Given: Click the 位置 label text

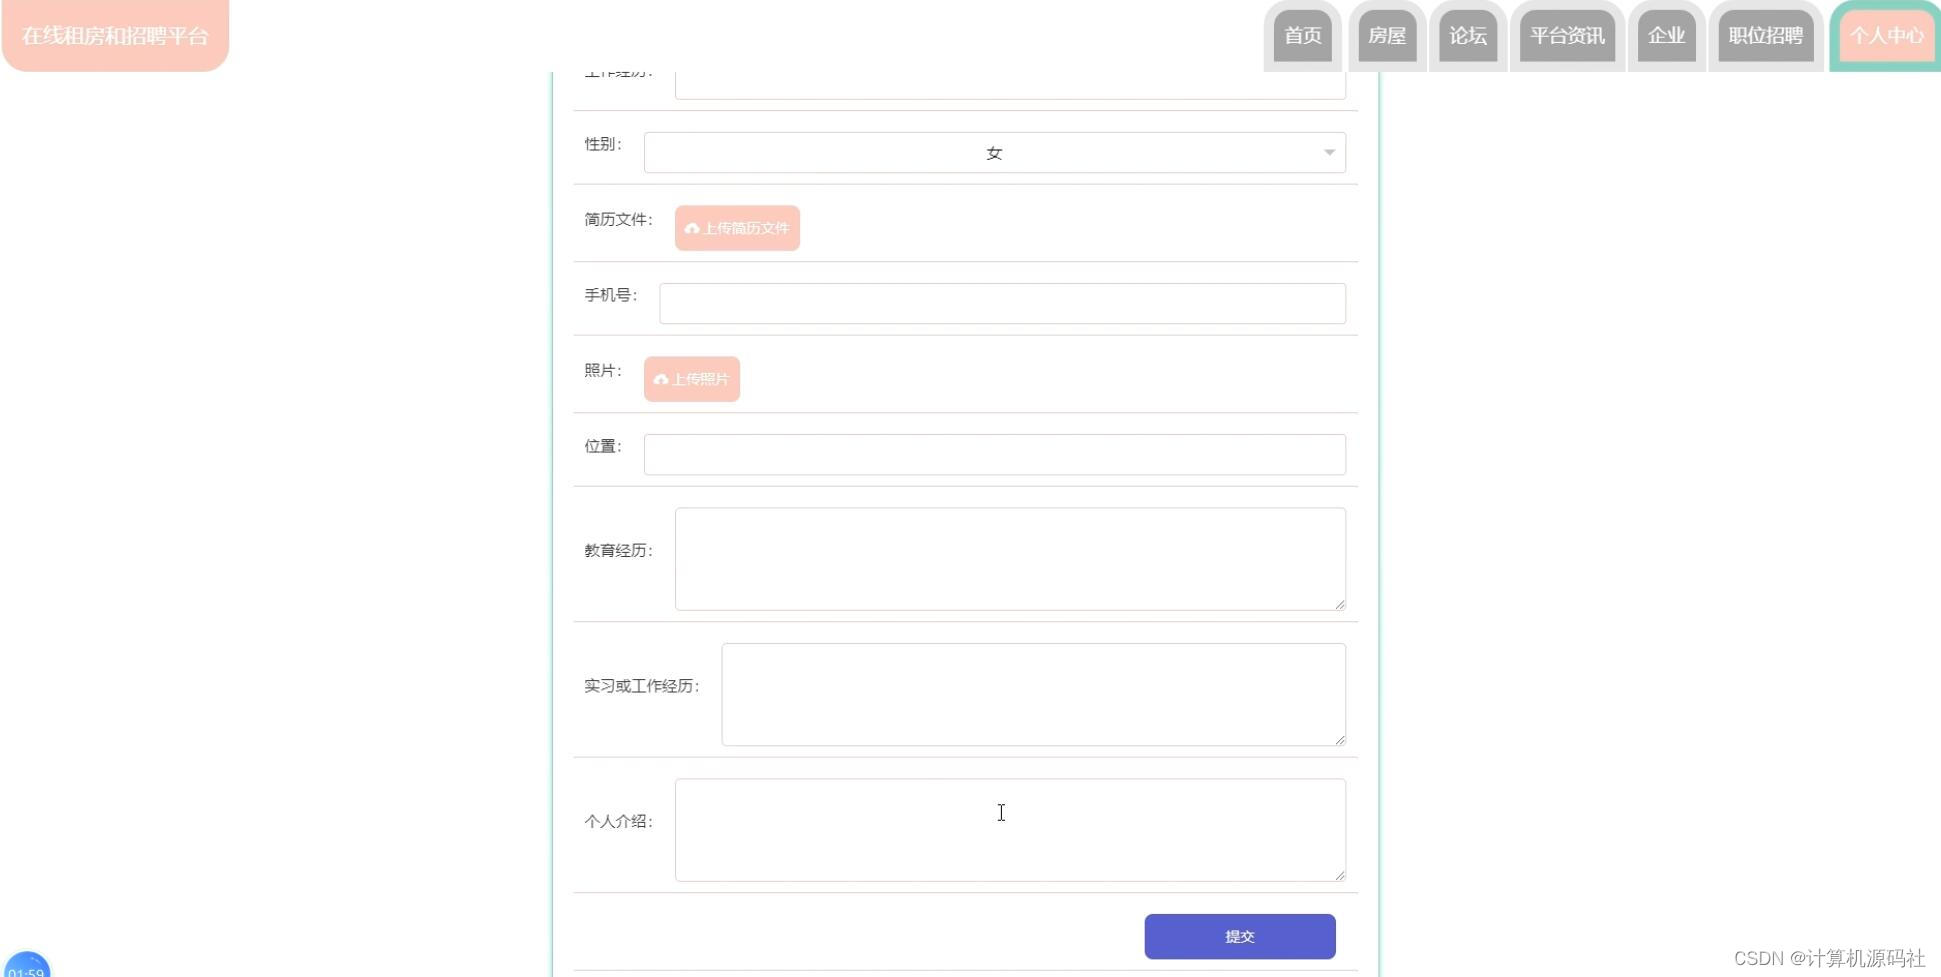Looking at the screenshot, I should (603, 447).
